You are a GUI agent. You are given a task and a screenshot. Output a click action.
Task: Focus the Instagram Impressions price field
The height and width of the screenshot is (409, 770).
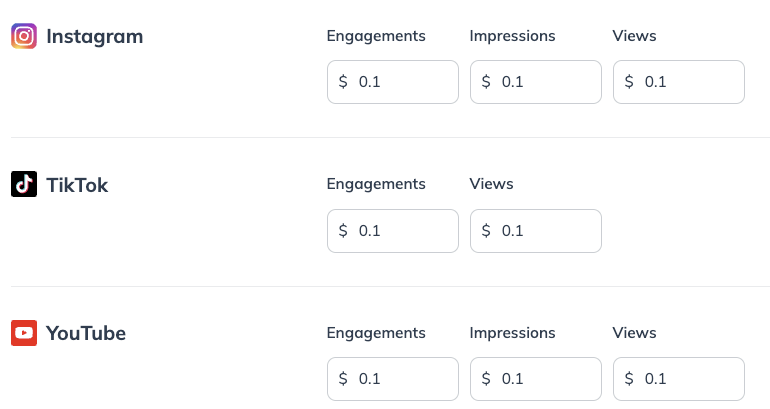pos(536,82)
